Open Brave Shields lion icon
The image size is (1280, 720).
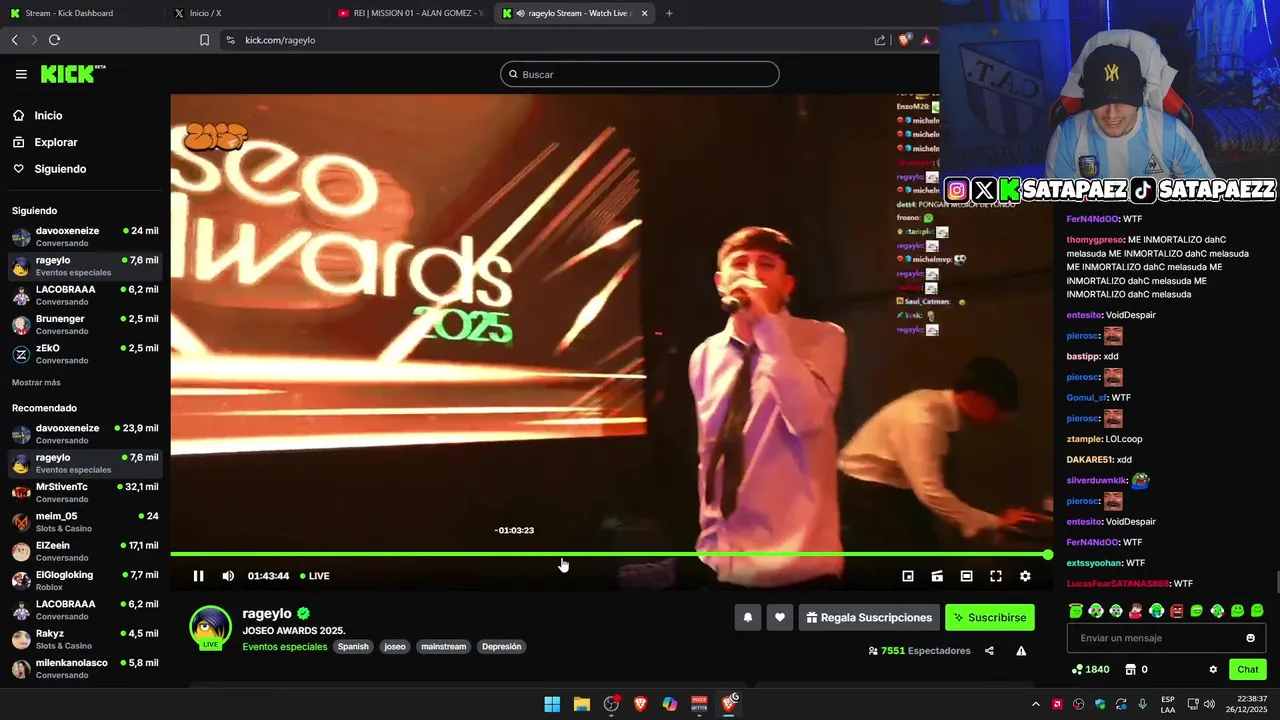(x=904, y=40)
